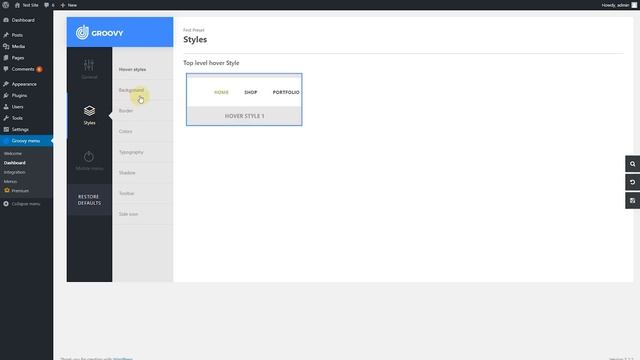The image size is (640, 360).
Task: Open Howdy admin account menu
Action: 619,5
